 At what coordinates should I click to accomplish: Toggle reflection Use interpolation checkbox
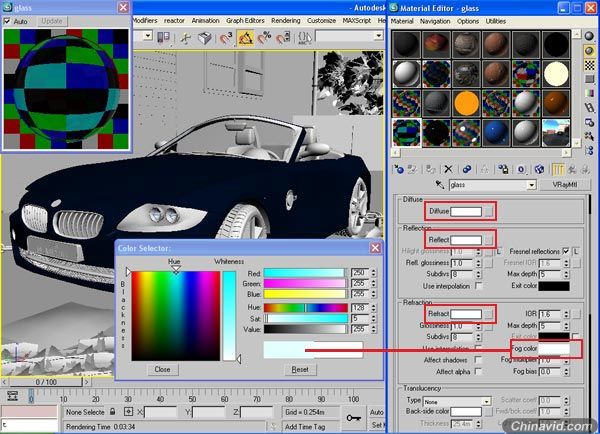point(478,286)
